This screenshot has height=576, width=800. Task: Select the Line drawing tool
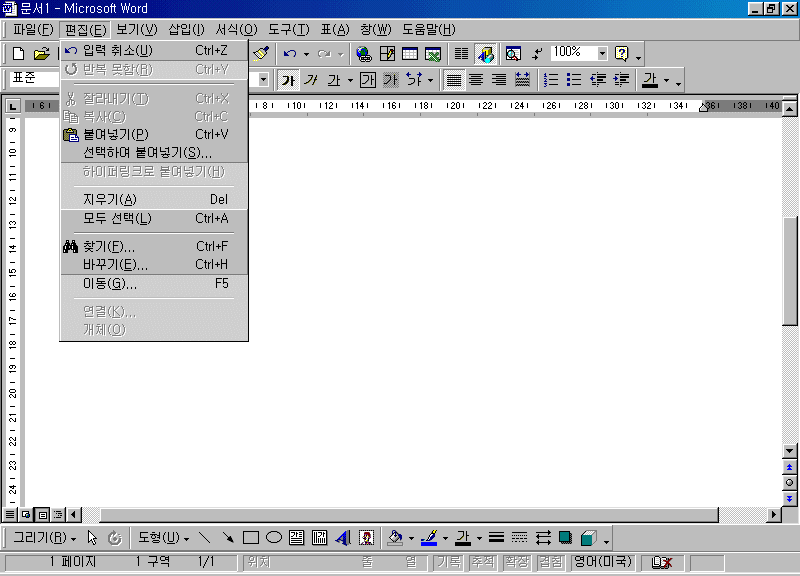click(x=205, y=538)
